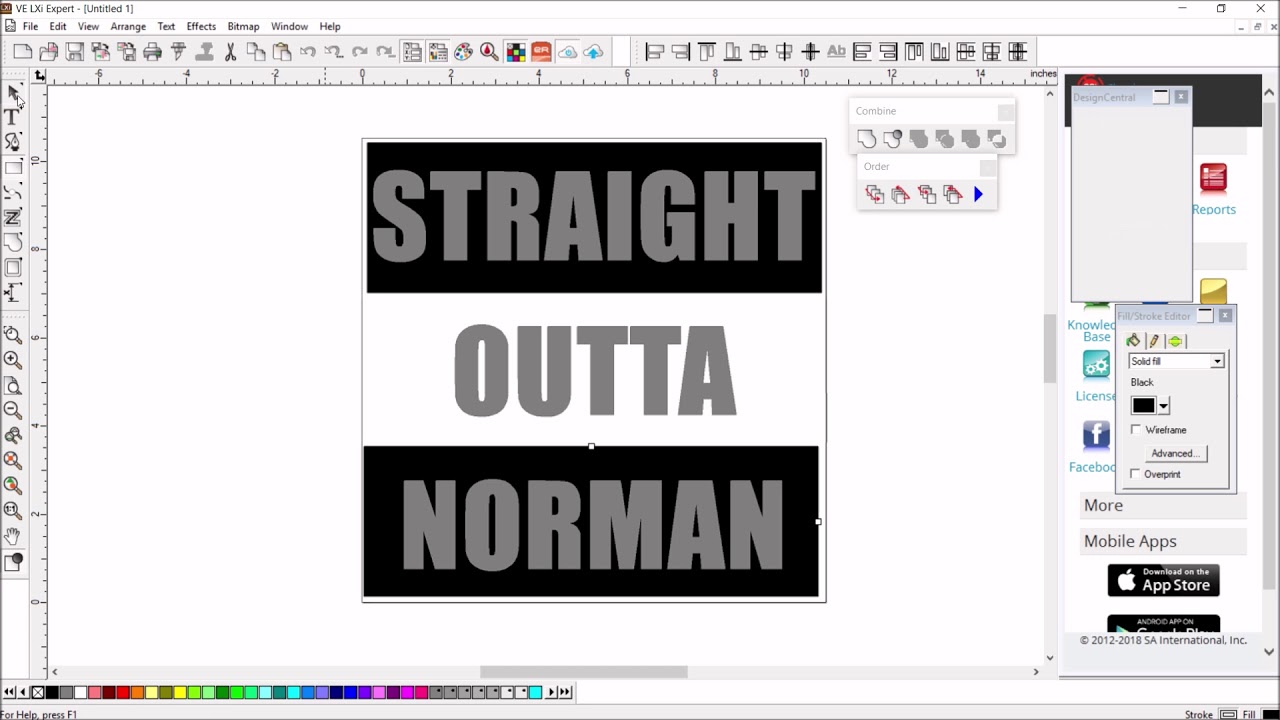
Task: Click the Ab text baseline align icon
Action: click(x=836, y=52)
